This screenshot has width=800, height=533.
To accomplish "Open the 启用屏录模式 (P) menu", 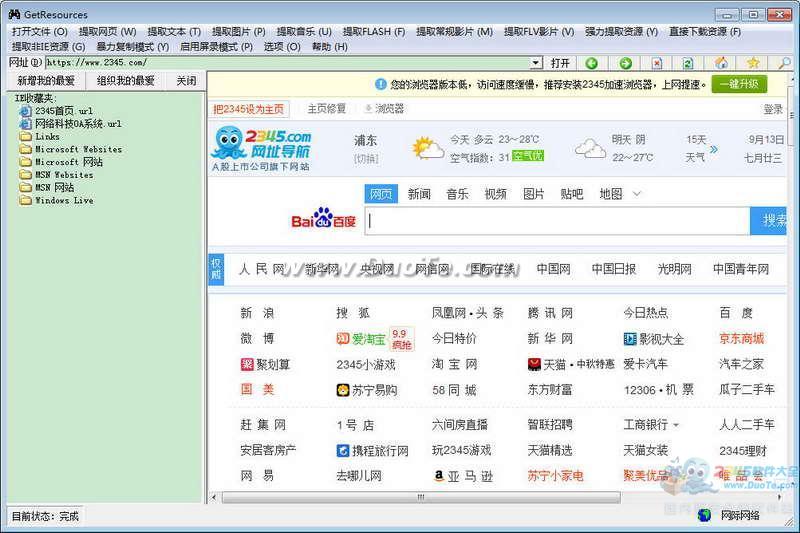I will 216,47.
